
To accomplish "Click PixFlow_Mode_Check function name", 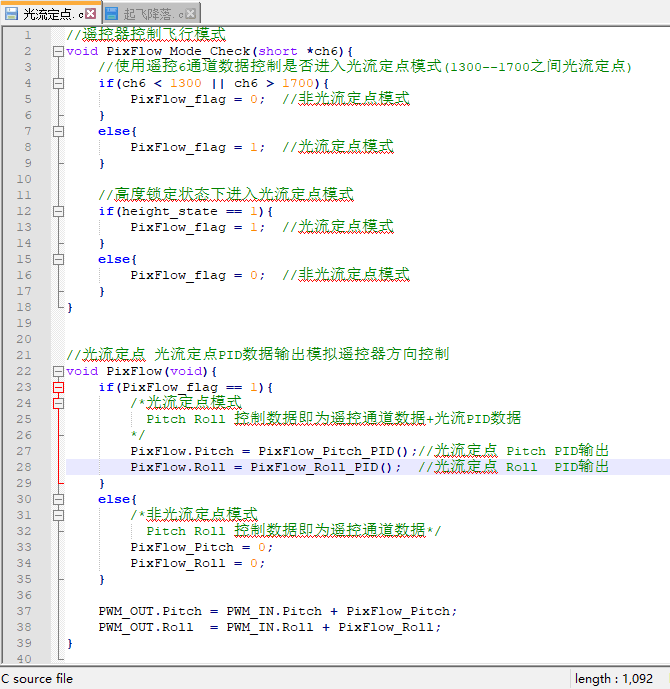I will tap(178, 51).
